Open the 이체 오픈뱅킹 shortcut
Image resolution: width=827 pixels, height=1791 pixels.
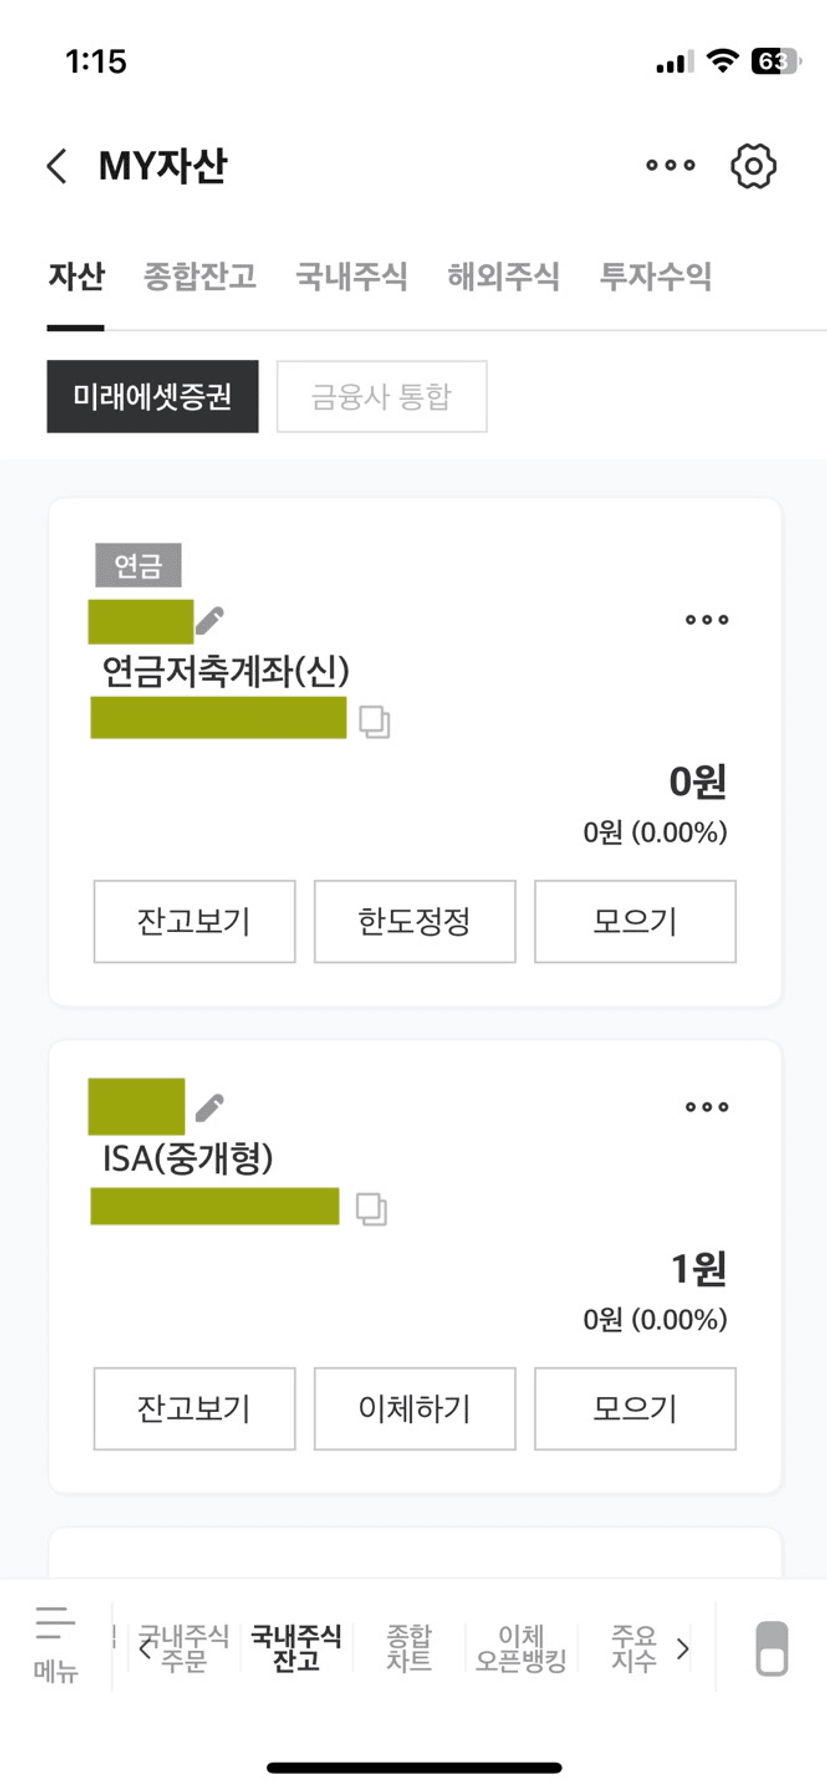click(520, 1648)
